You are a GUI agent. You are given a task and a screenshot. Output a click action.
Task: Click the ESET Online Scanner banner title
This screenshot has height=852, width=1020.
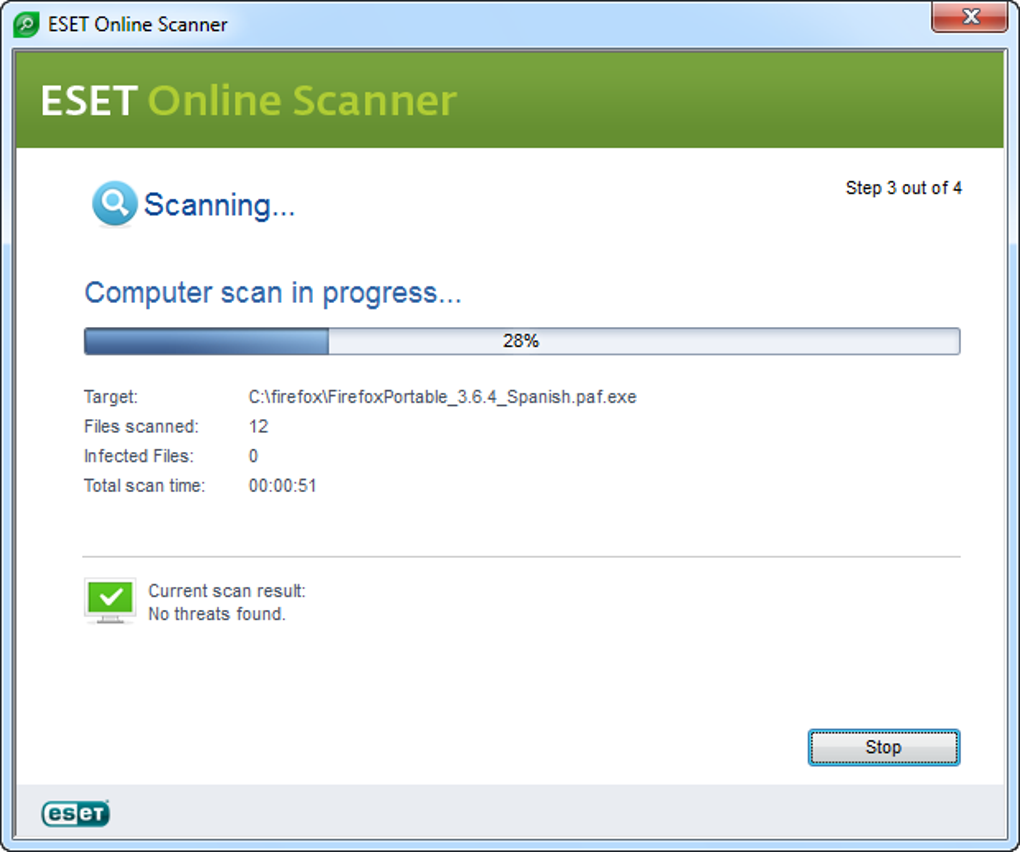248,101
